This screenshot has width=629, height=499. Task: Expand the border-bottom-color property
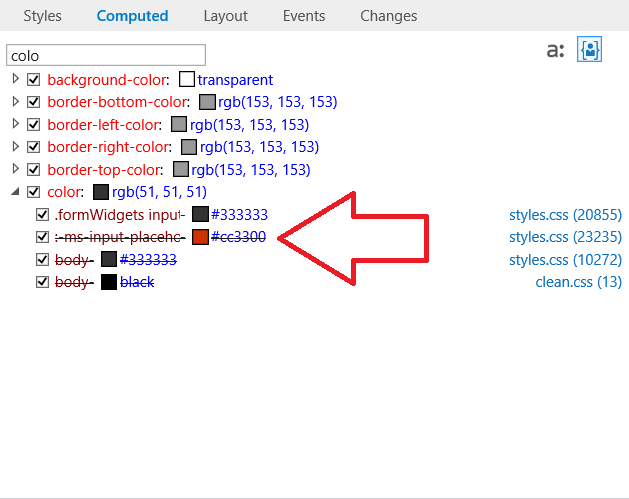tap(16, 101)
